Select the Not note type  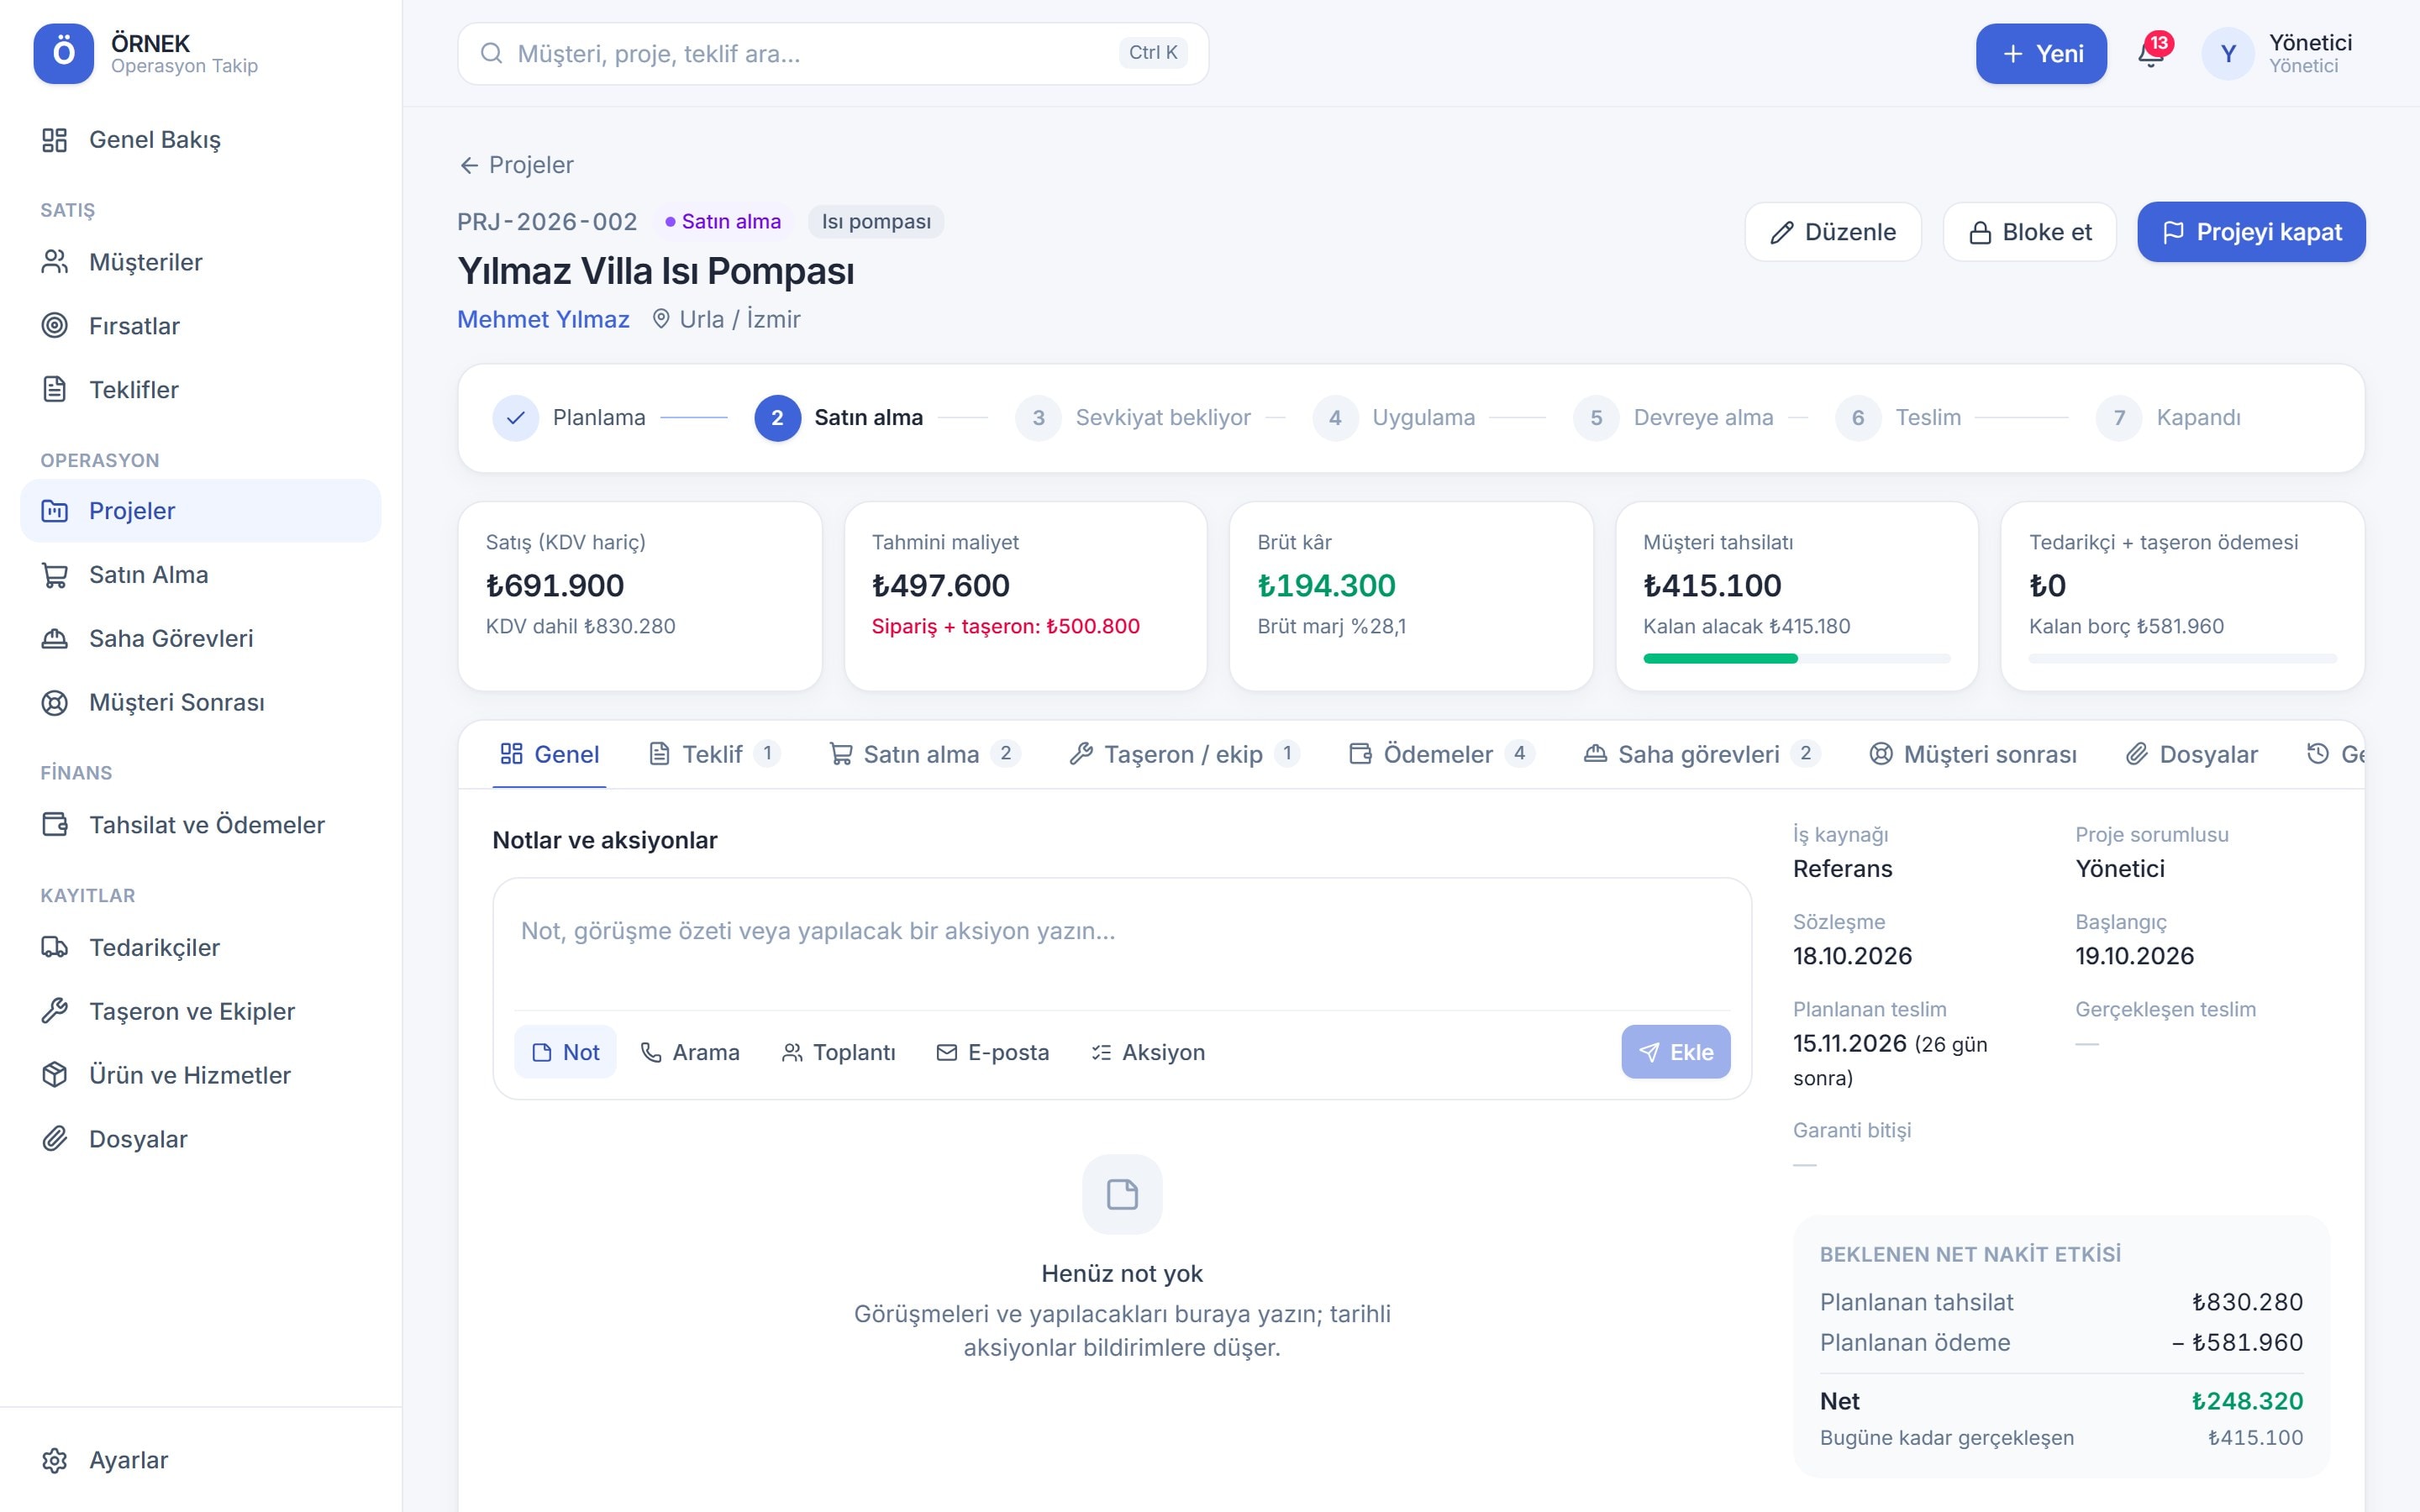click(x=565, y=1052)
